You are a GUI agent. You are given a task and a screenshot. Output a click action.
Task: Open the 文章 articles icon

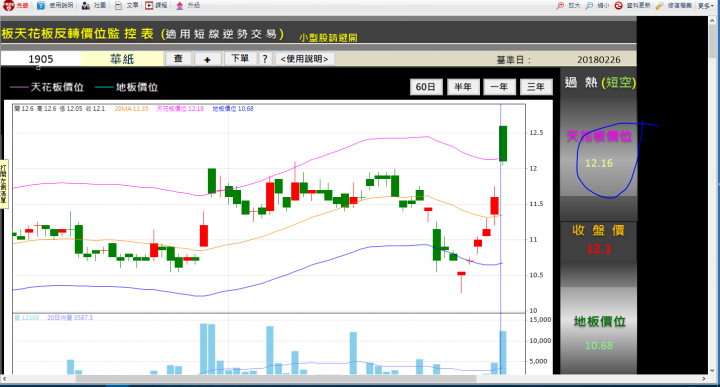point(118,6)
